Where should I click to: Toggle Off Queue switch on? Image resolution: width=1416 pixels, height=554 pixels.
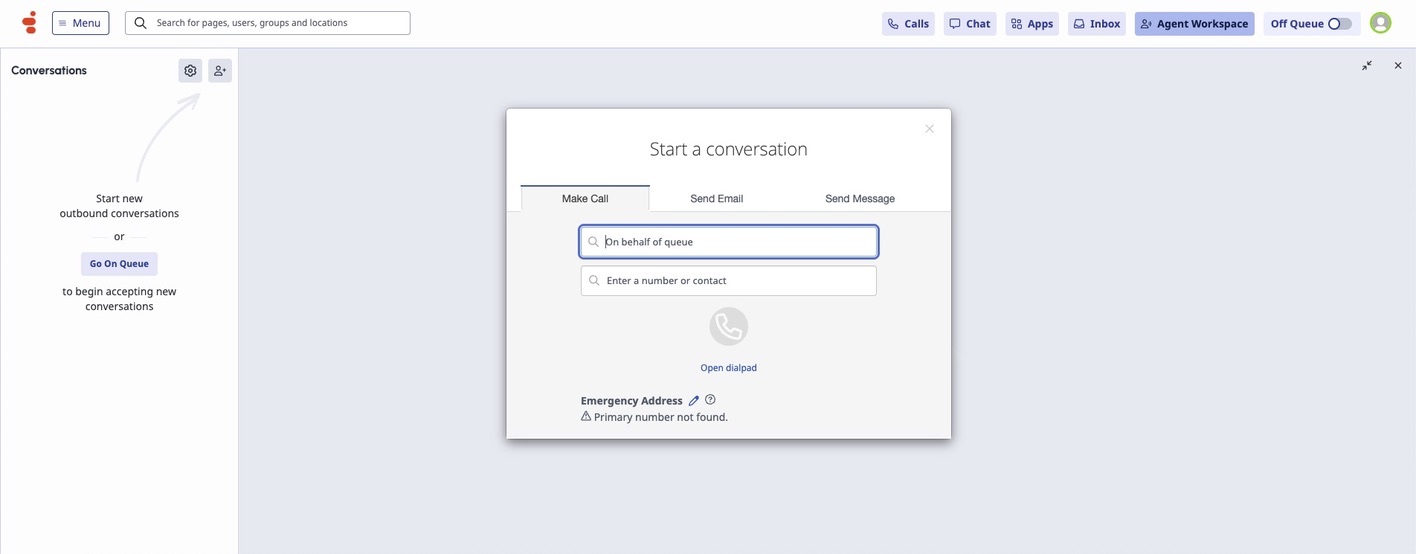1339,24
